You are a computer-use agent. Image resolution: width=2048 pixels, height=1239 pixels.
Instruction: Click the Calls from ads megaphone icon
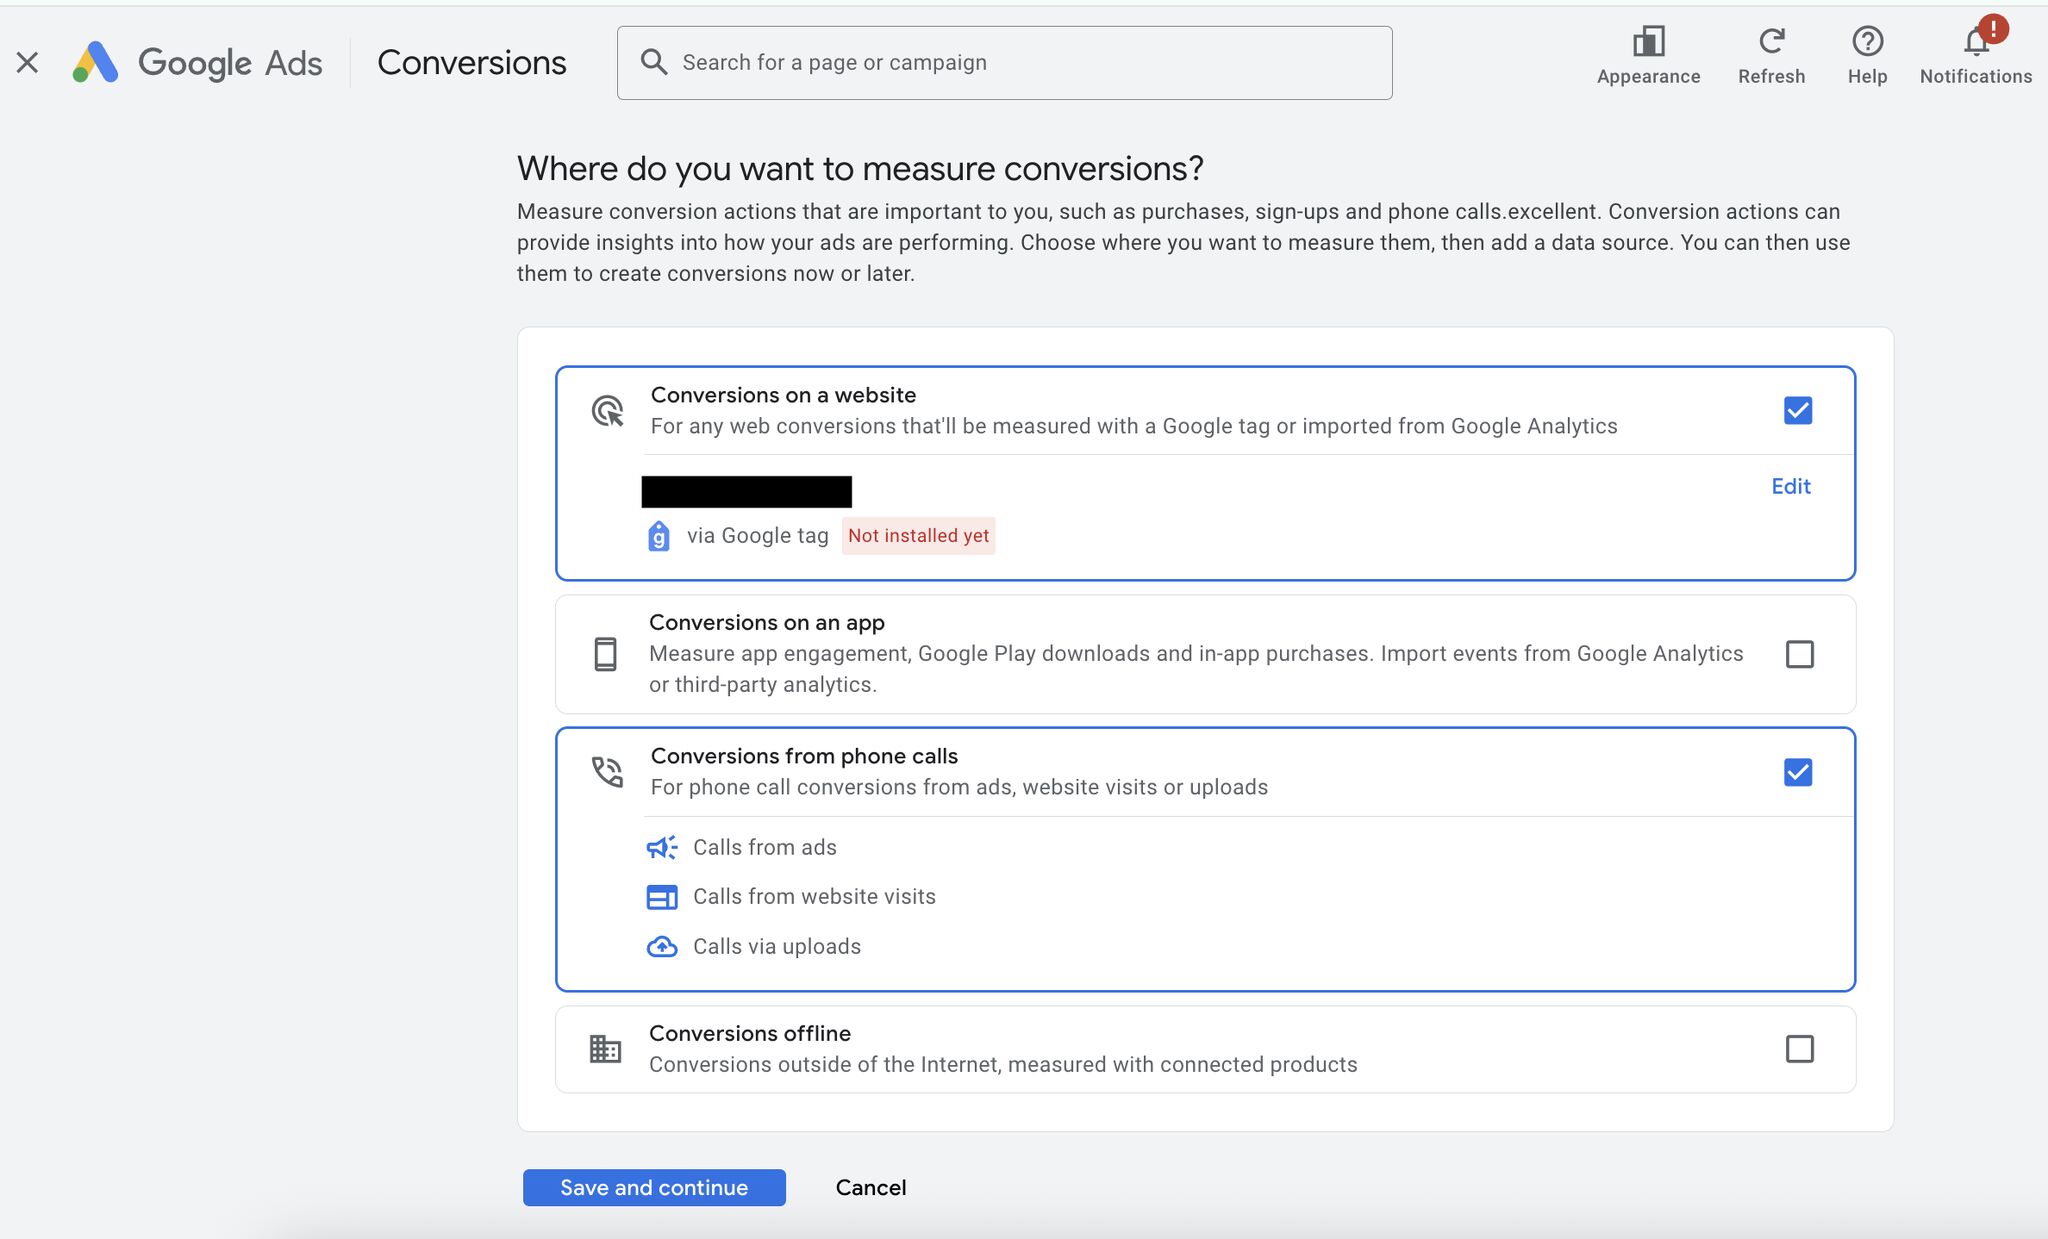tap(662, 847)
